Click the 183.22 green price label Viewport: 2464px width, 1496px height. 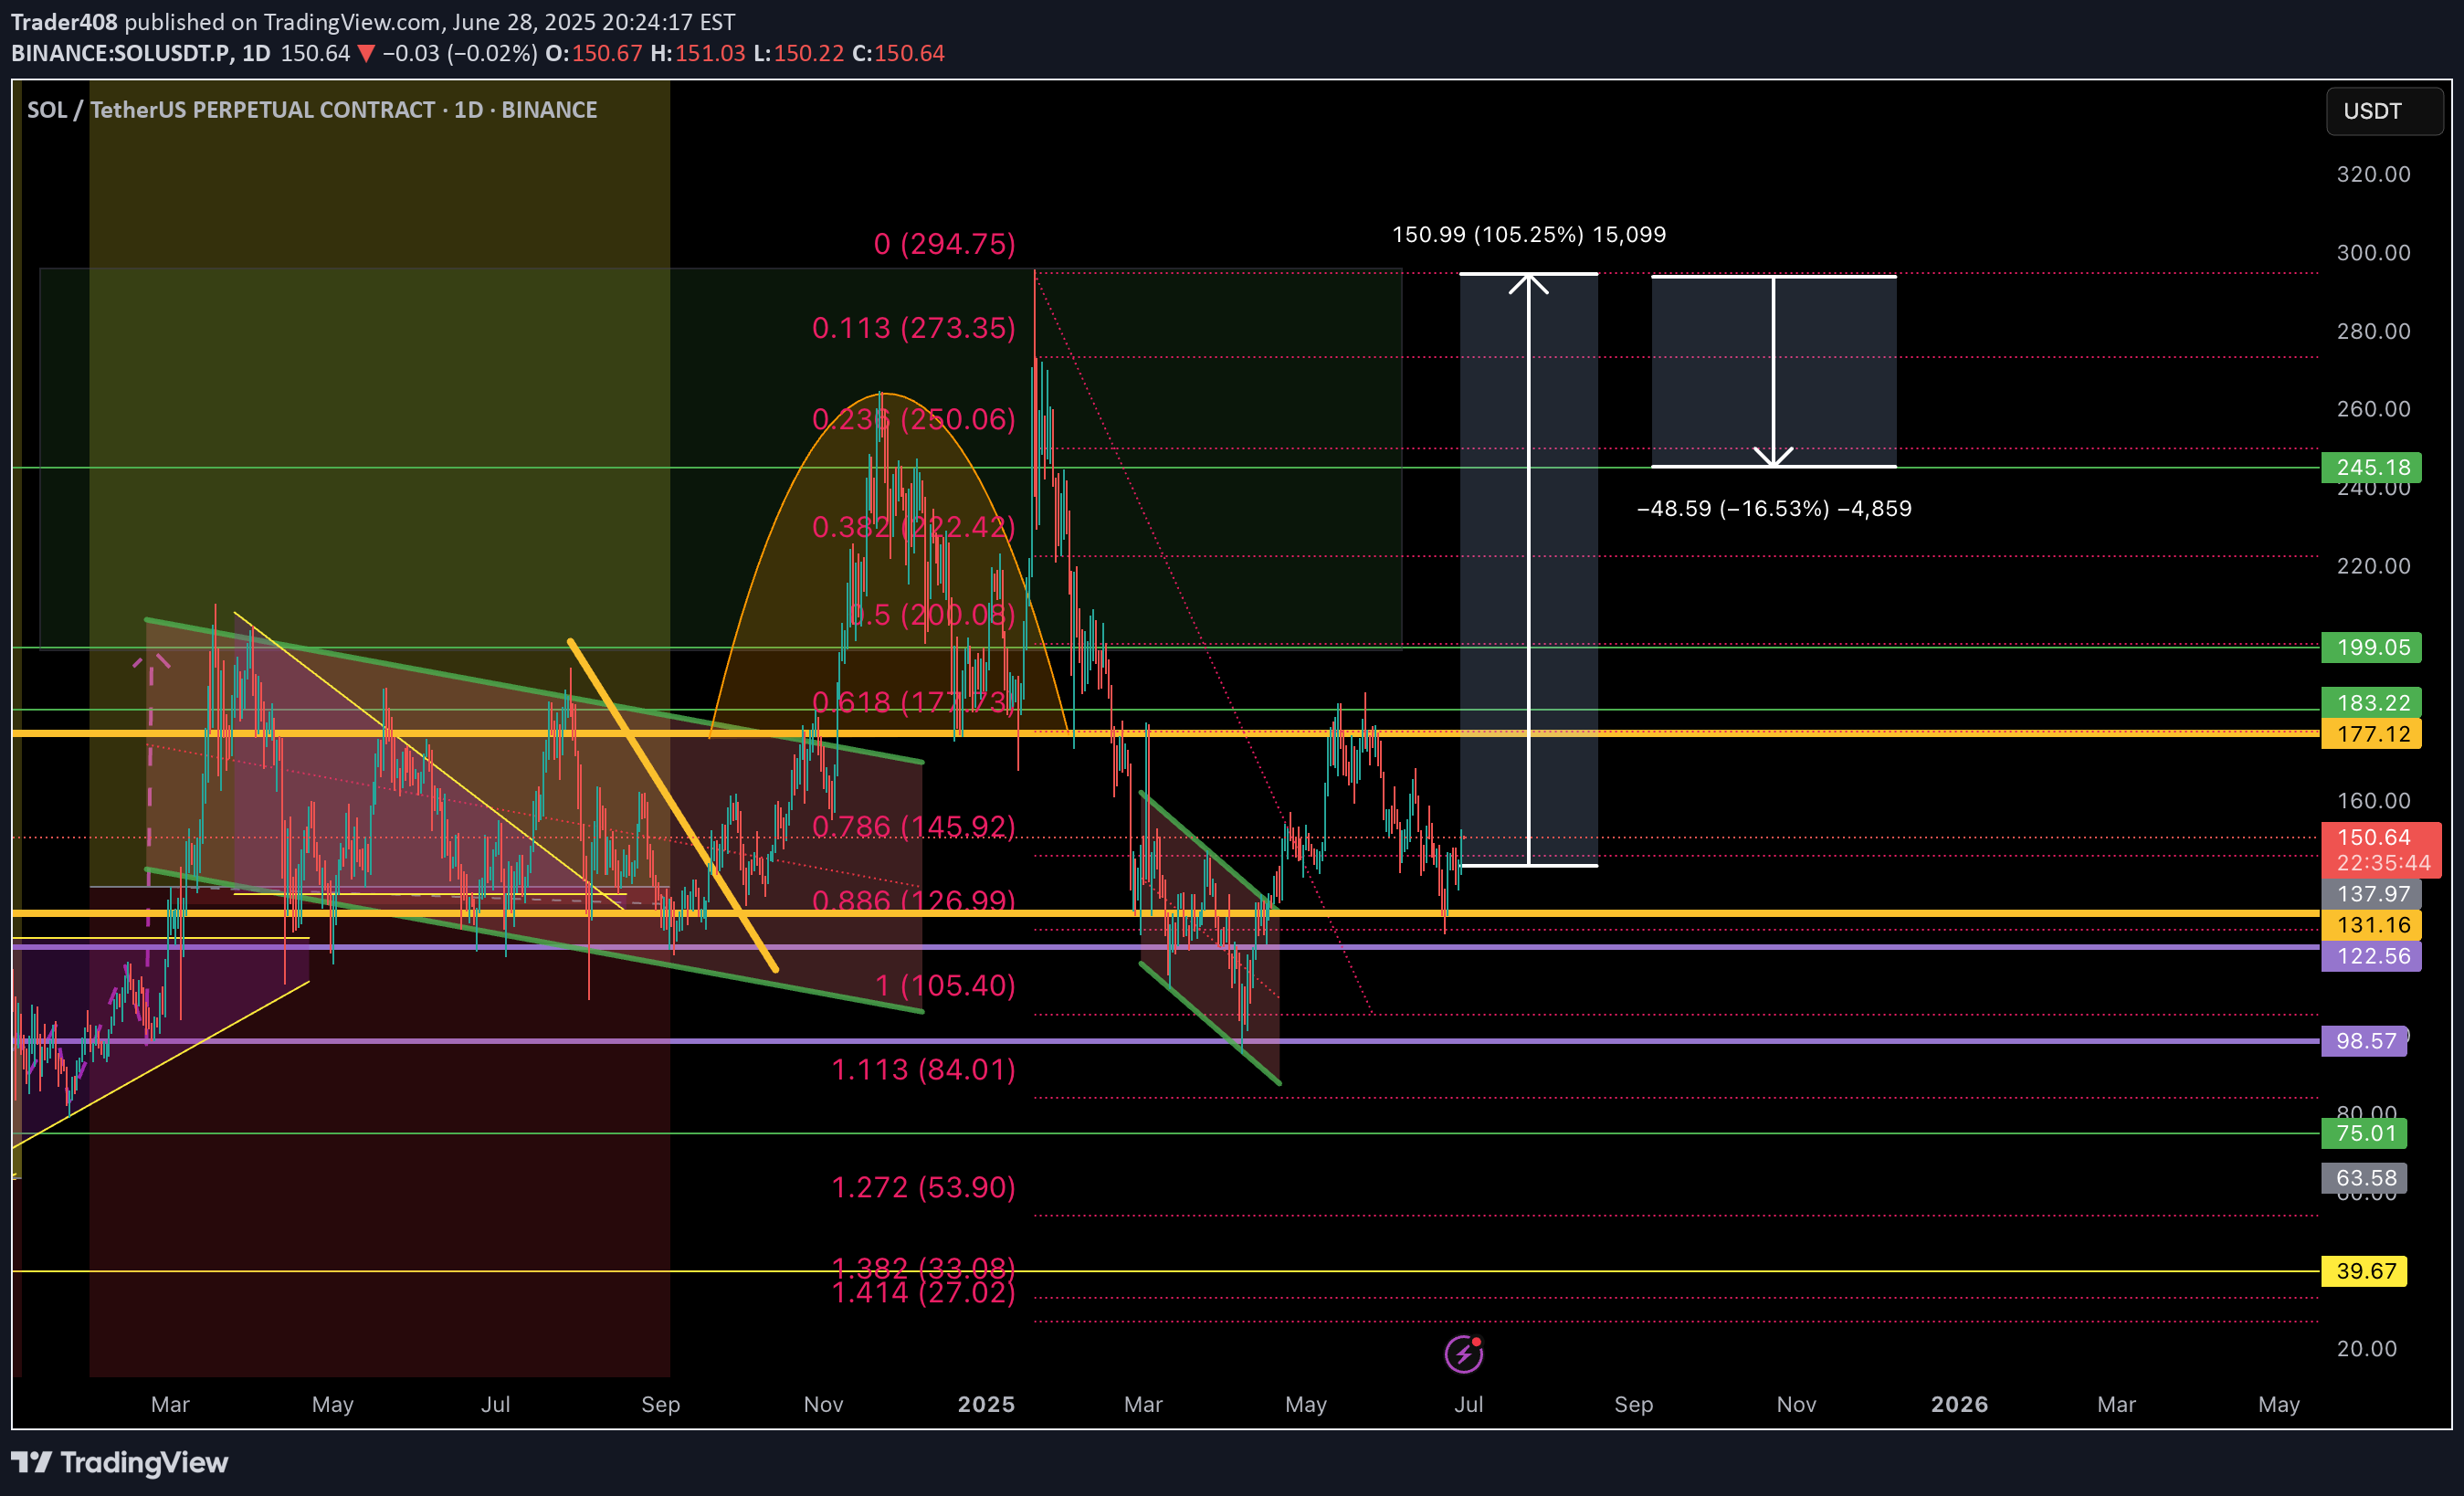coord(2371,703)
